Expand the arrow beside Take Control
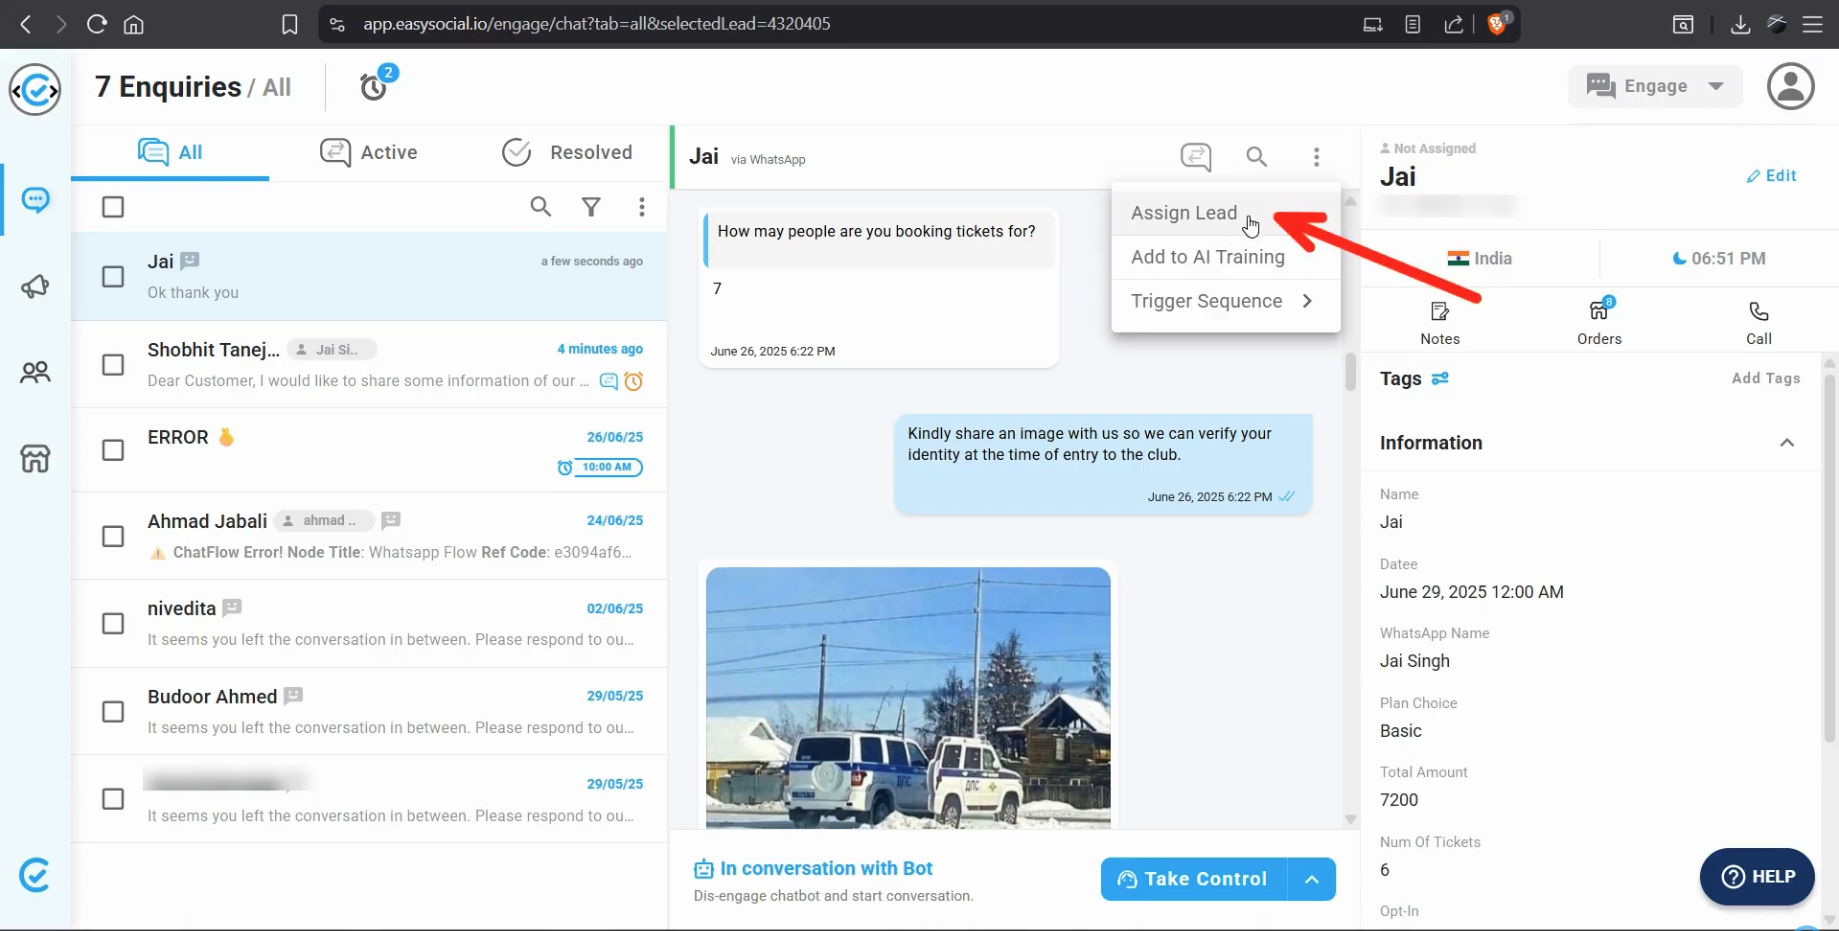Screen dimensions: 1839x931 tap(1311, 879)
